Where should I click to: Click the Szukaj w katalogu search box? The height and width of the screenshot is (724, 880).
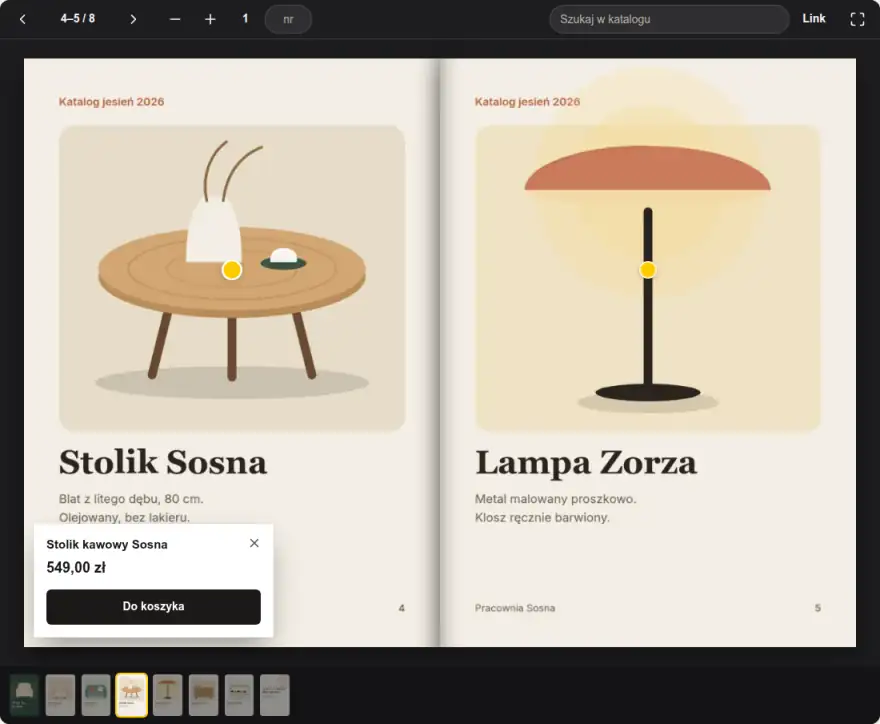669,19
